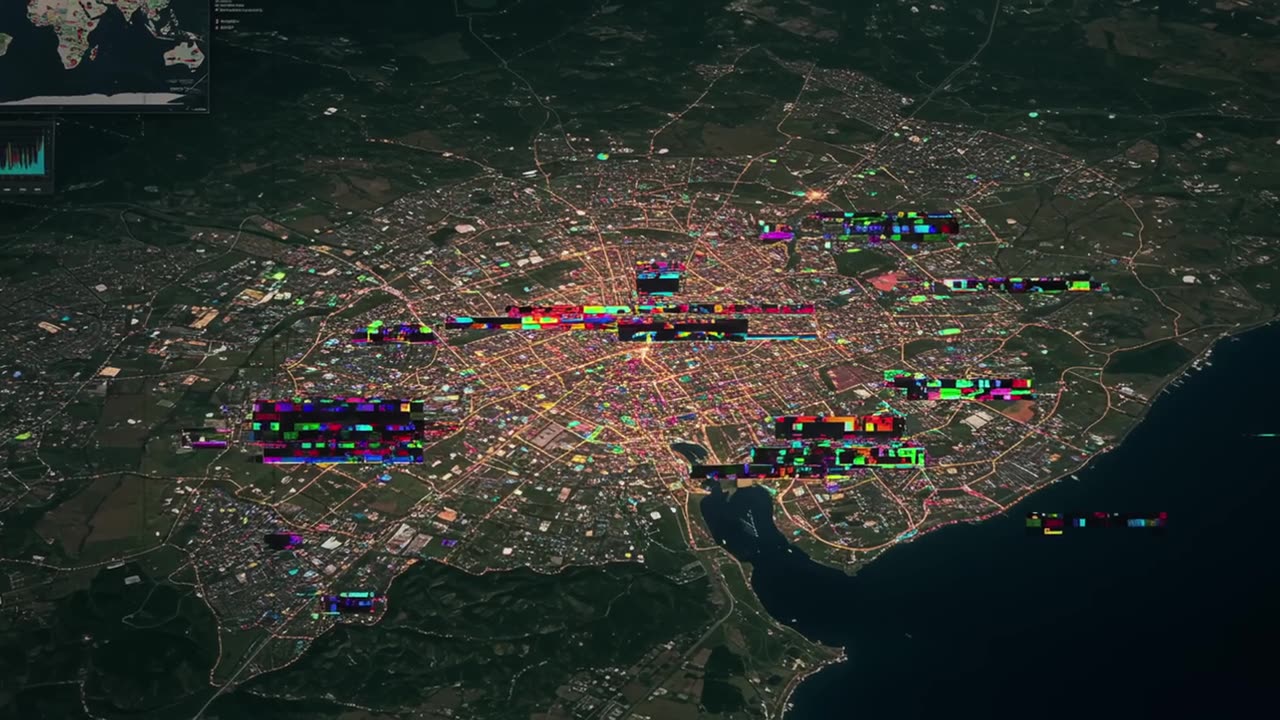Open the world map inset panel
The image size is (1280, 720).
(x=103, y=54)
